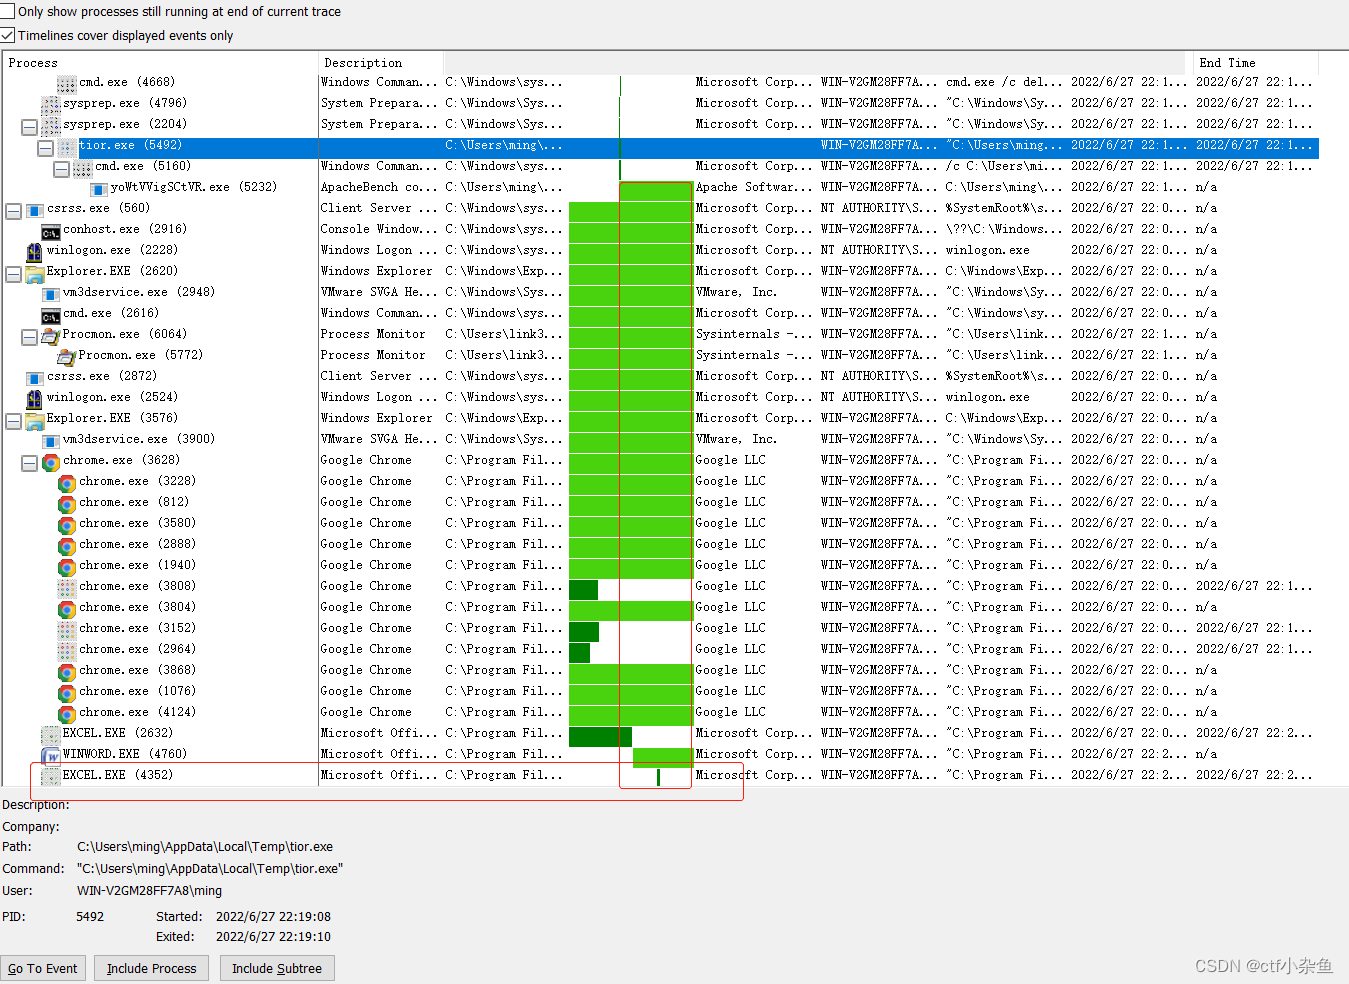Click the cmd.exe (4668) process icon
This screenshot has height=984, width=1349.
[x=66, y=83]
